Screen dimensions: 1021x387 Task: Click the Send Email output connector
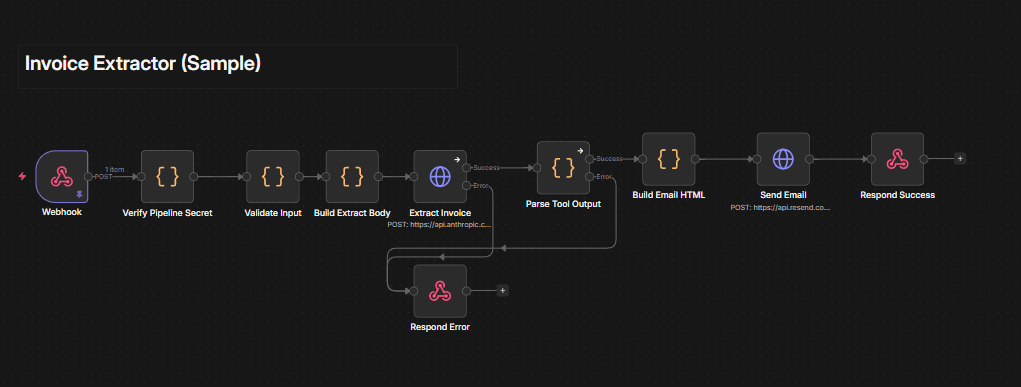click(809, 158)
